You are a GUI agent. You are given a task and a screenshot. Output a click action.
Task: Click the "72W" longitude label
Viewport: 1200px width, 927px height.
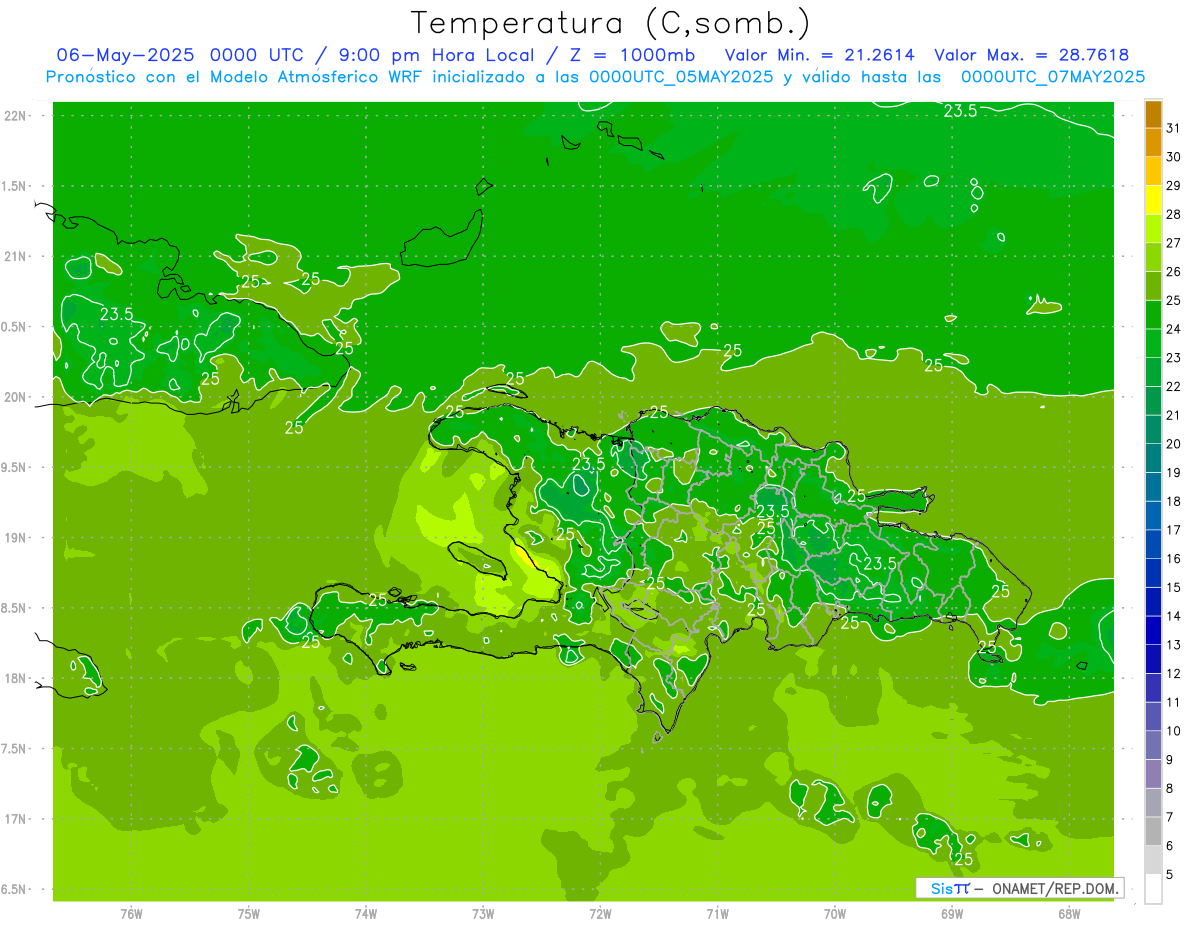600,914
